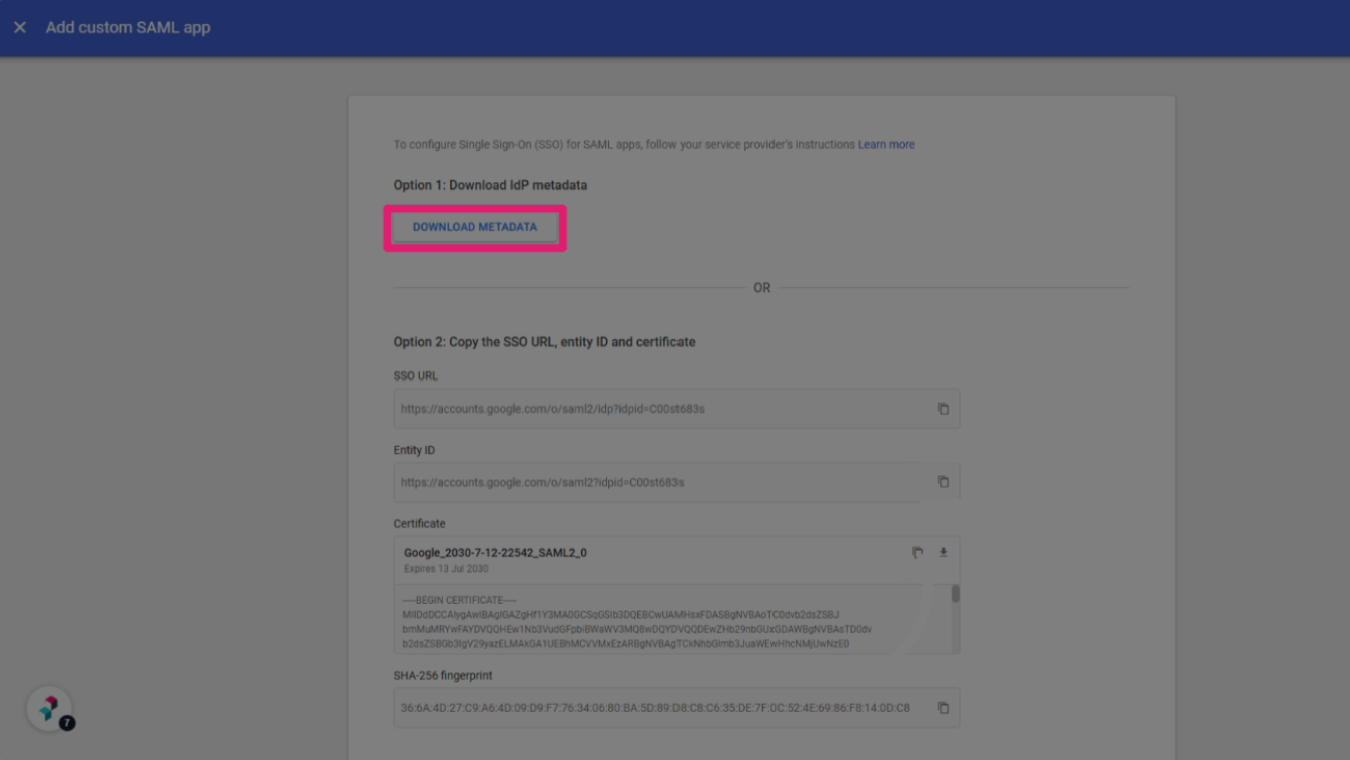This screenshot has width=1350, height=760.
Task: Click the BEGIN CERTIFICATE text block
Action: [638, 622]
